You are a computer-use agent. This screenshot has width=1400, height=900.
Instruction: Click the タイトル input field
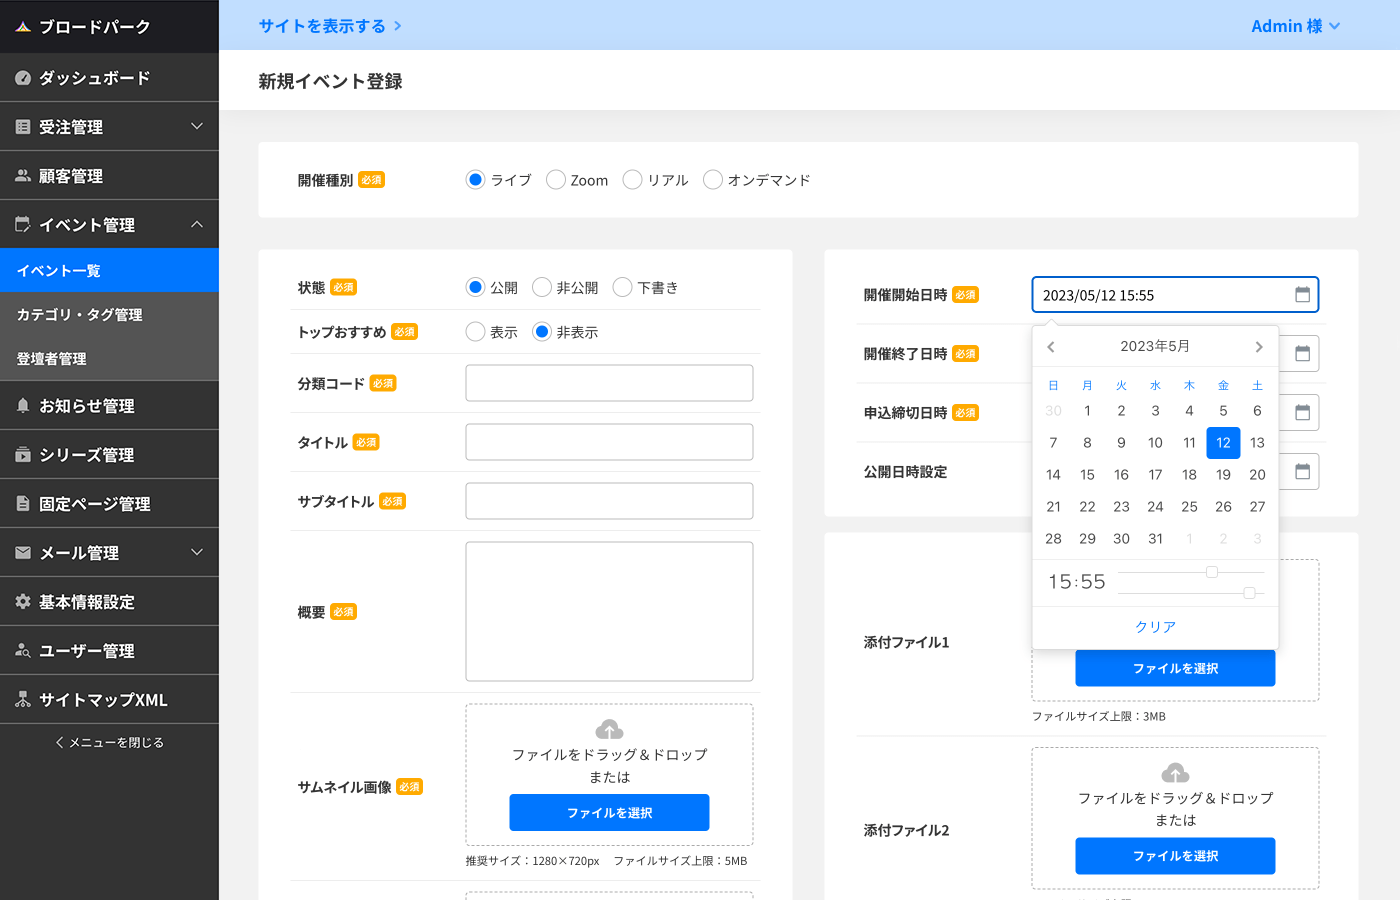[x=609, y=442]
